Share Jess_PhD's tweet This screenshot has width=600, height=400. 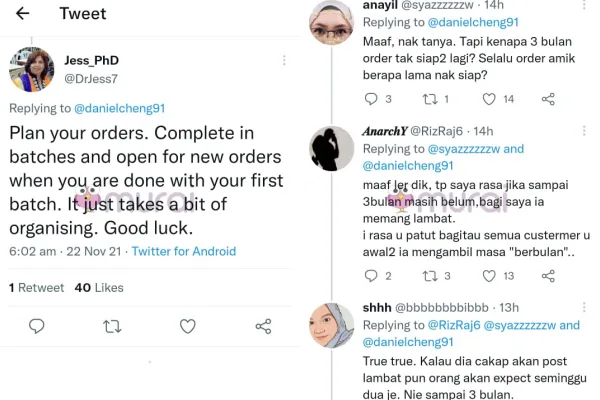tap(263, 326)
